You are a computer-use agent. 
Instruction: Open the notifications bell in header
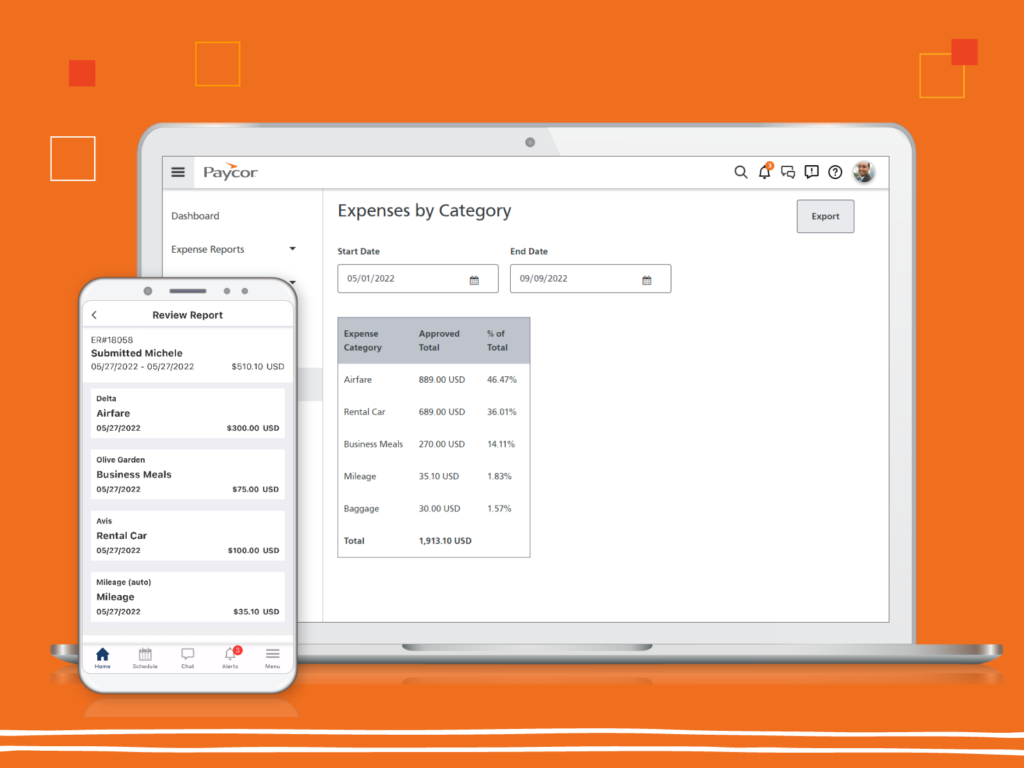[765, 172]
